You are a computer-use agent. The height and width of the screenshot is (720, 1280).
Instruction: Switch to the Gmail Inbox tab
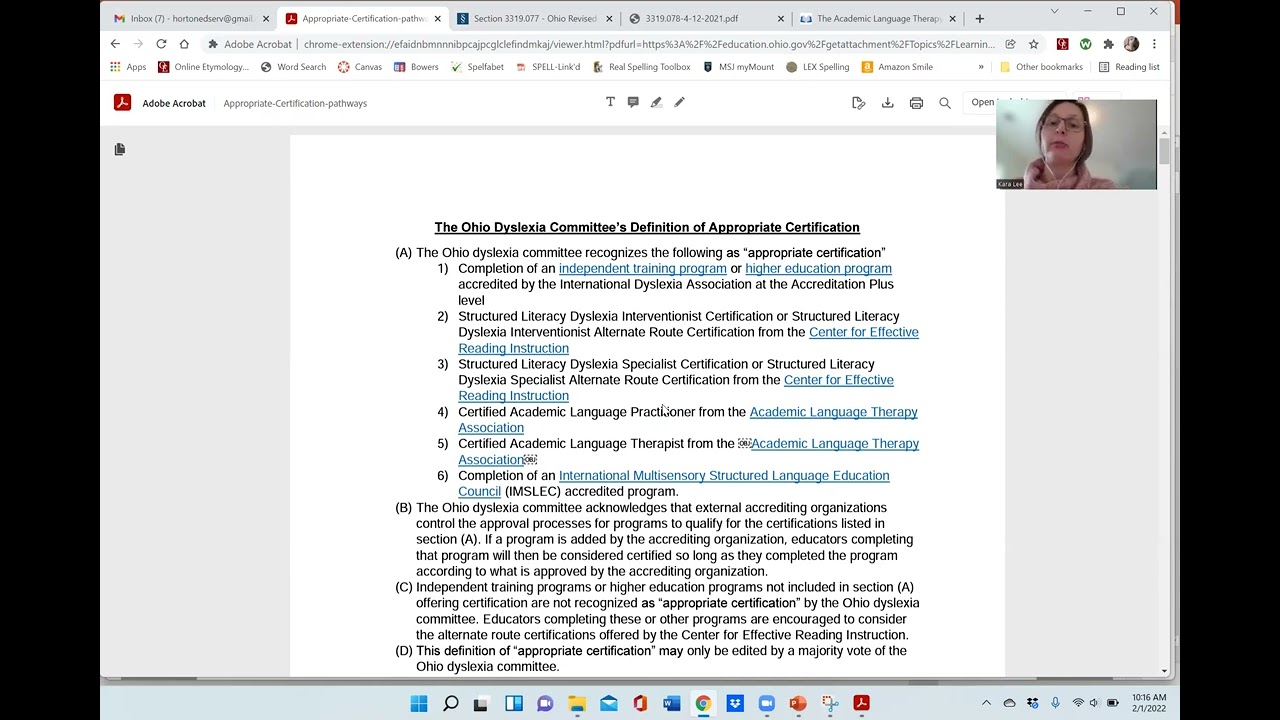190,18
